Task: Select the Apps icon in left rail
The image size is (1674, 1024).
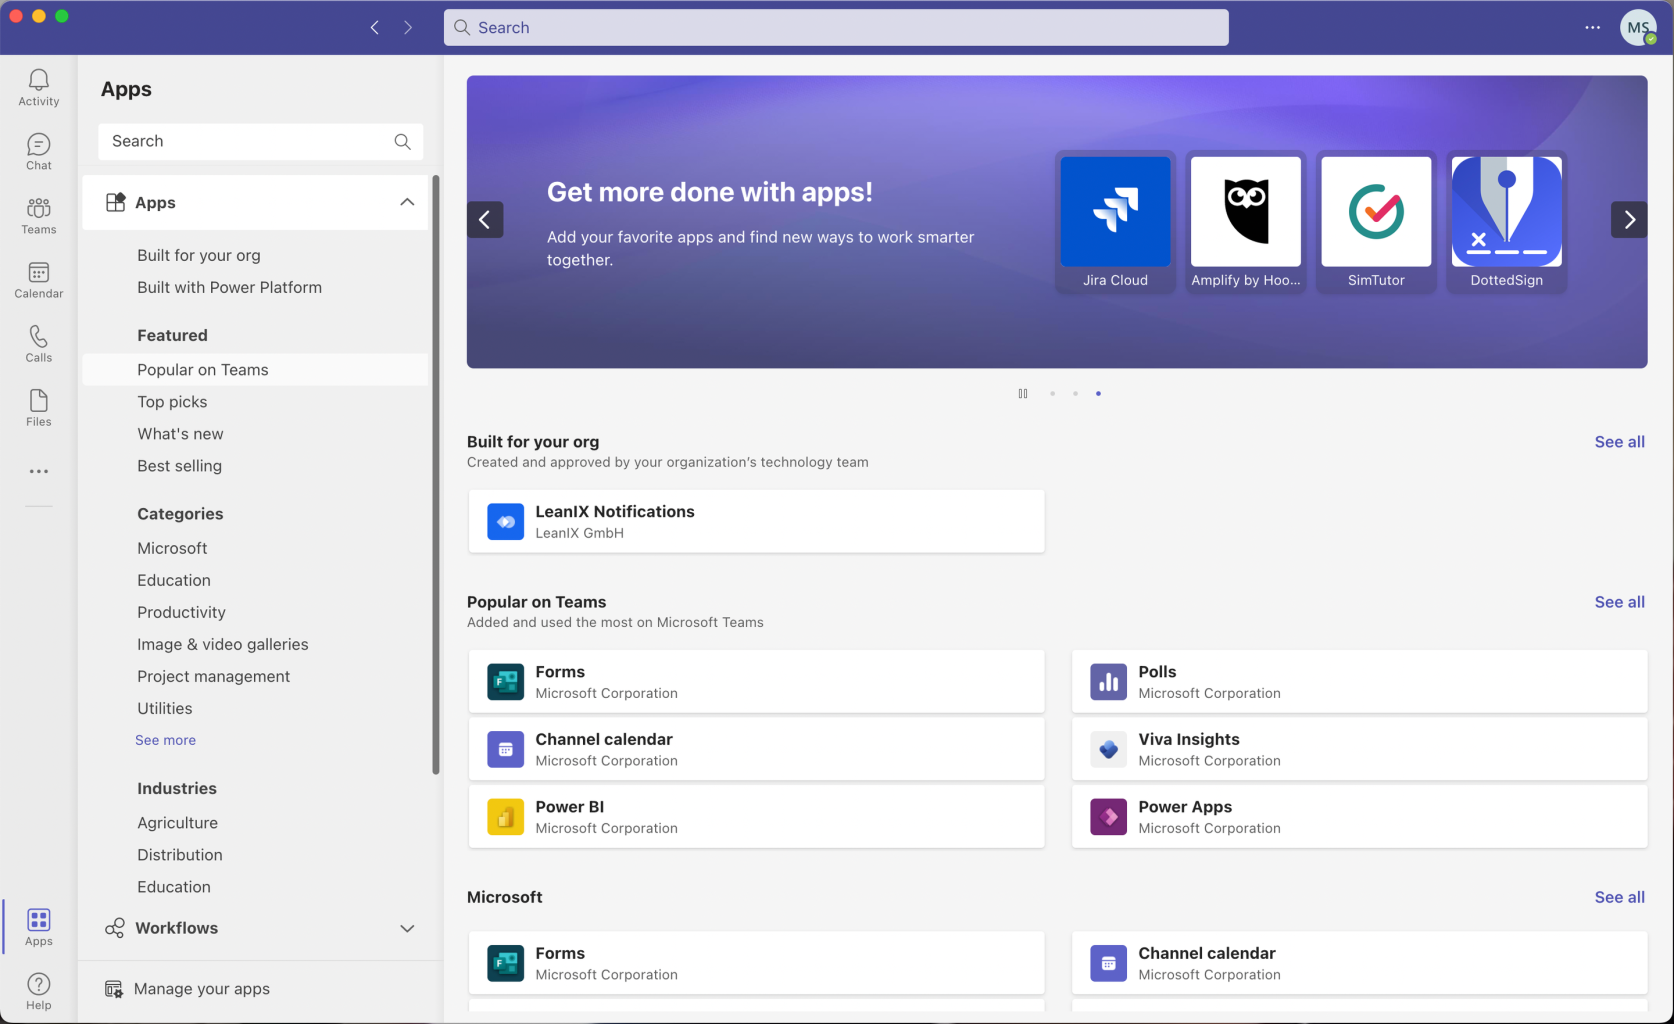Action: pos(39,926)
